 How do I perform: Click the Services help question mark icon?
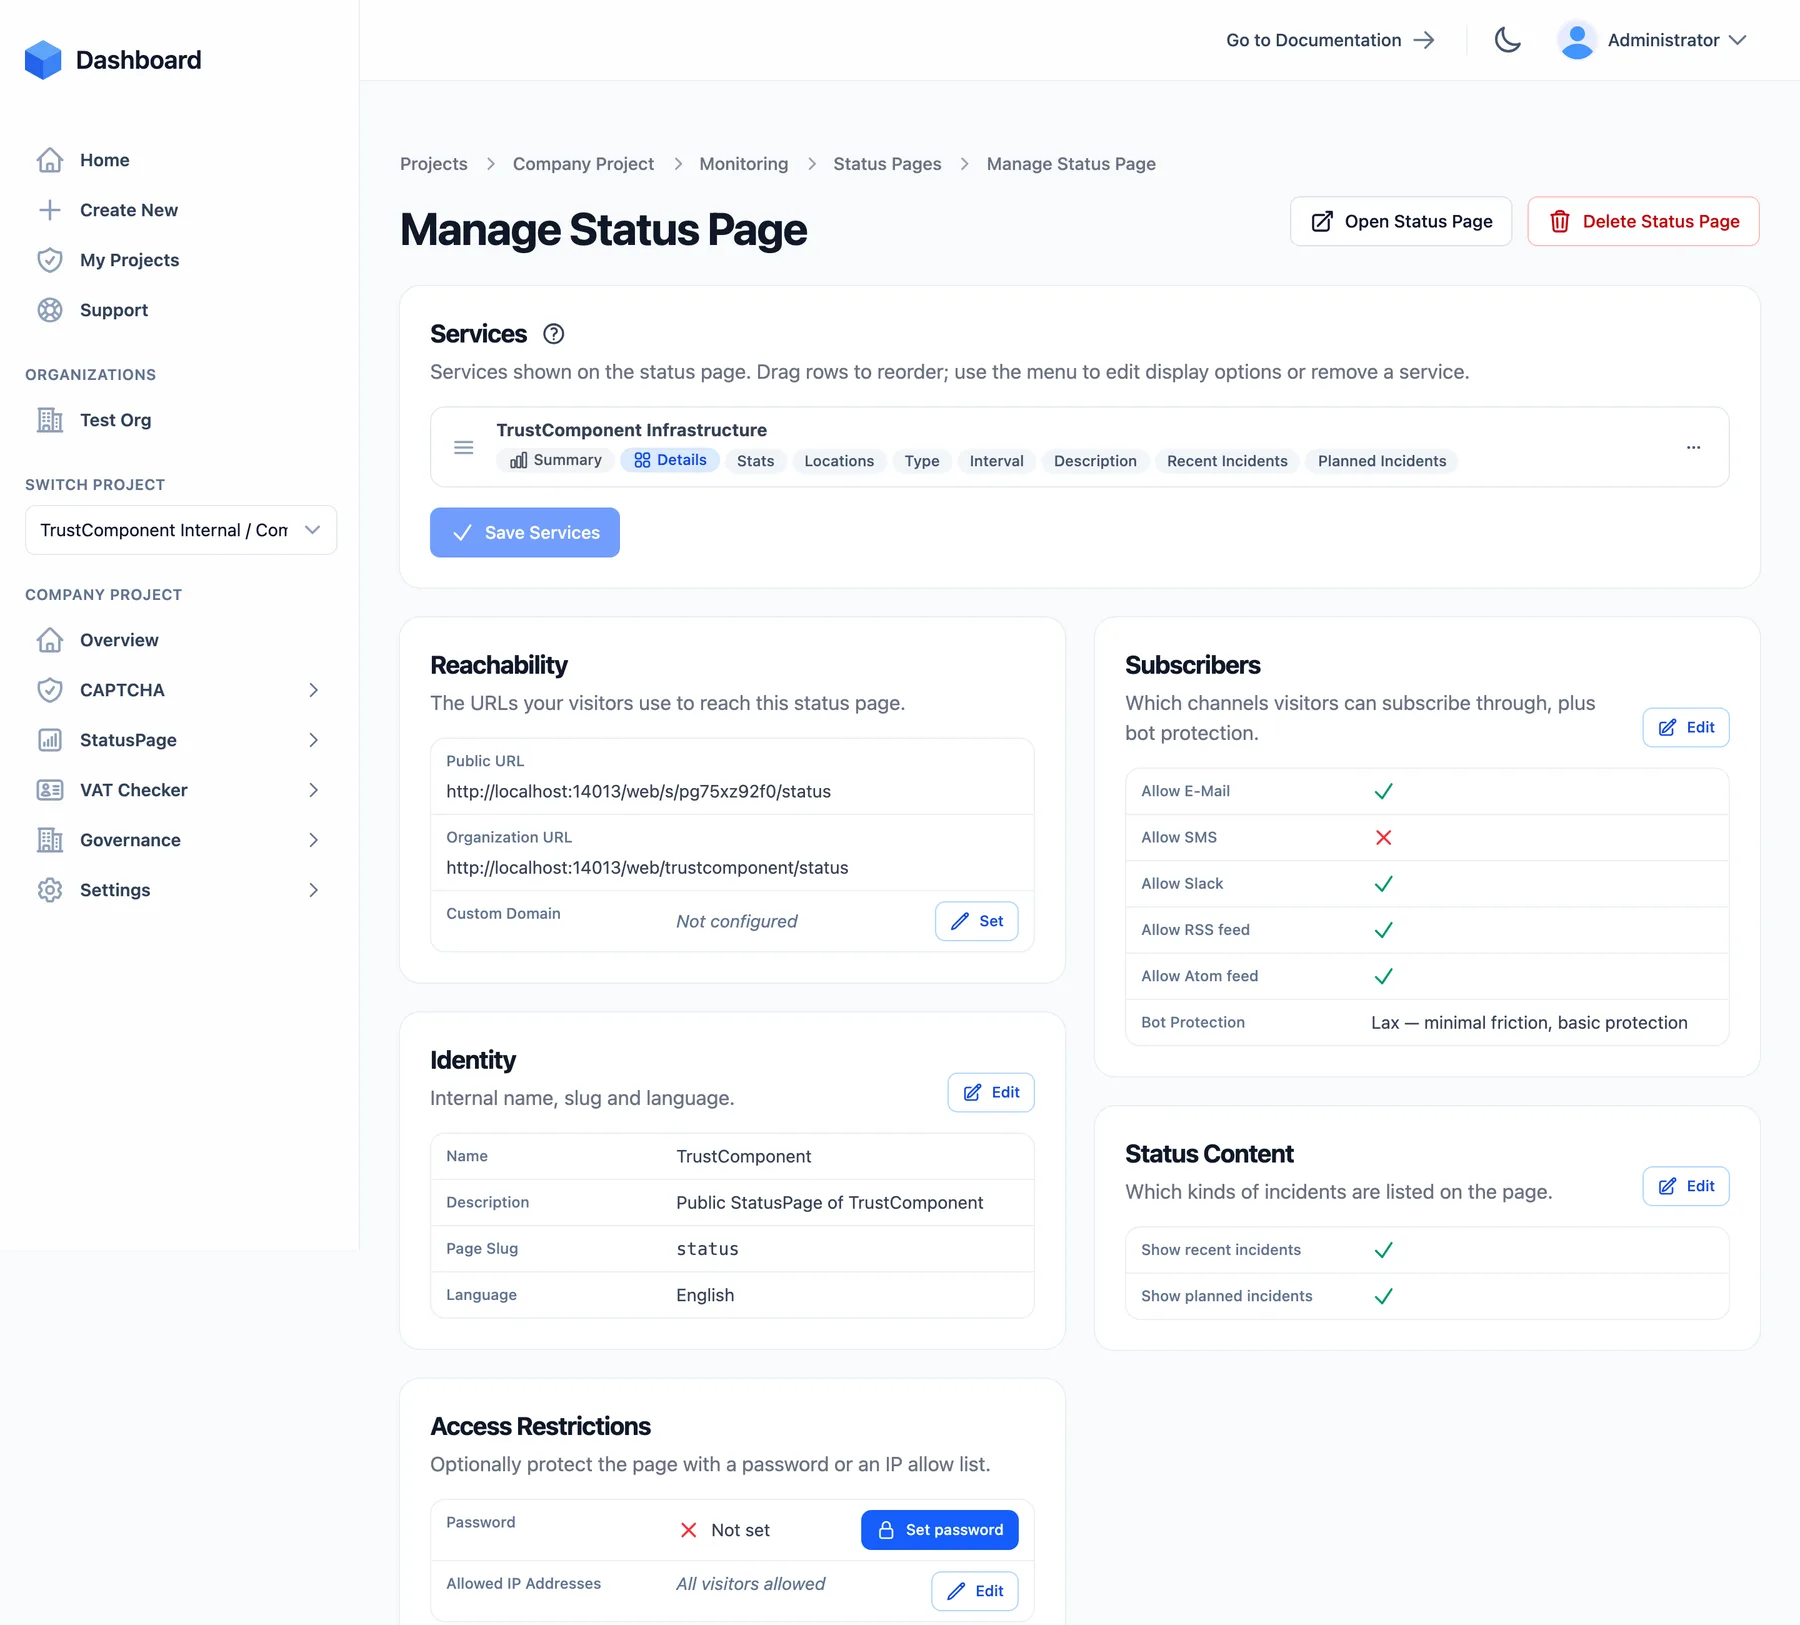tap(554, 334)
